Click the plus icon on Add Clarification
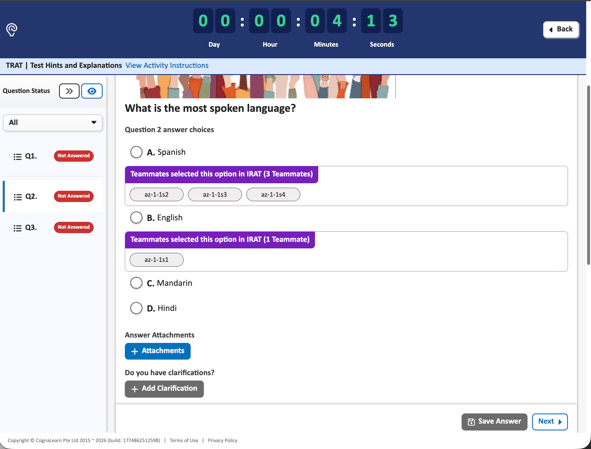 135,389
